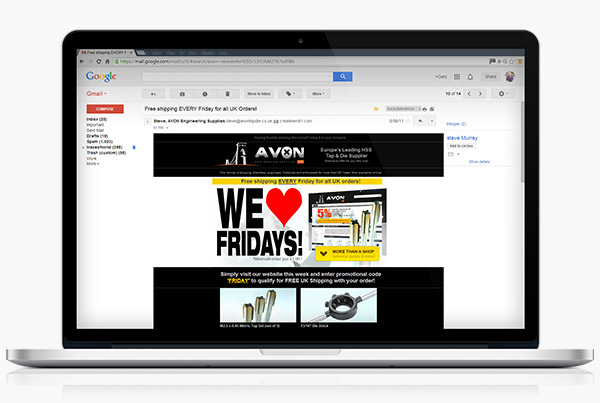Click the Show details link
Viewport: 600px width, 403px height.
coord(479,162)
